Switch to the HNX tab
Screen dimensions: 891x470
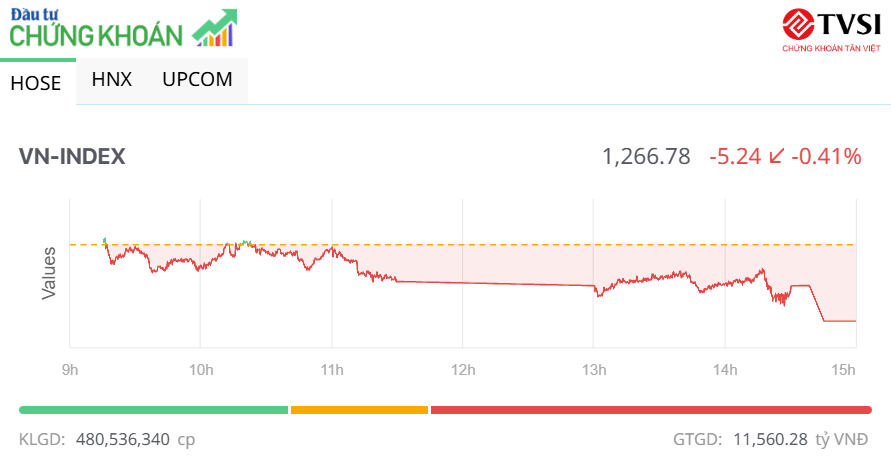(111, 79)
